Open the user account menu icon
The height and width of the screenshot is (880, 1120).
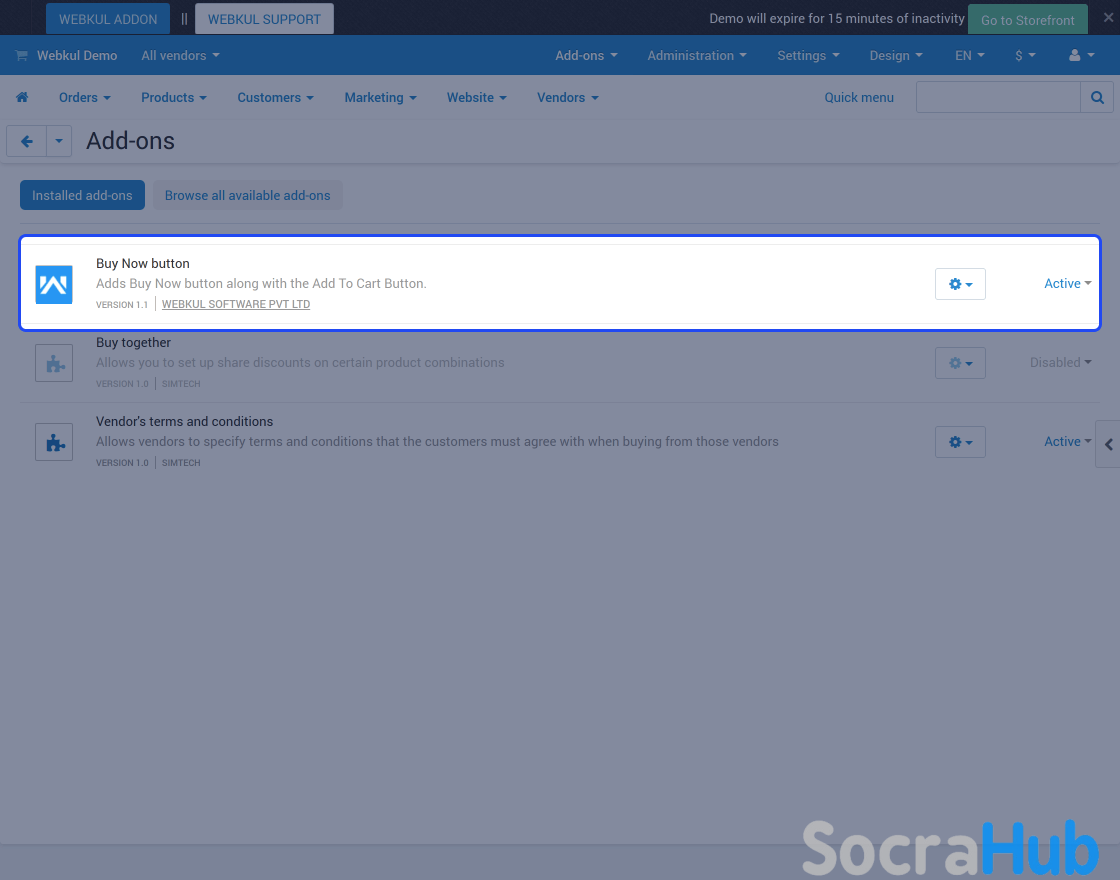[x=1081, y=55]
